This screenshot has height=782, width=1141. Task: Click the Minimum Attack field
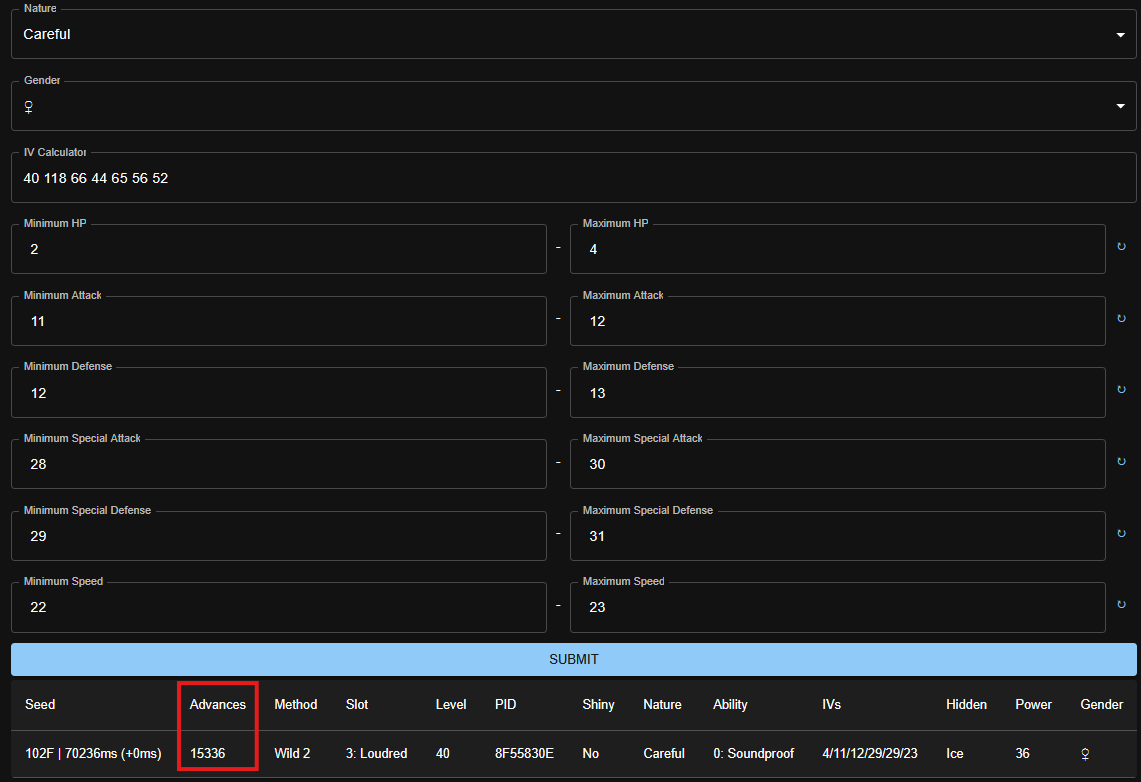278,321
